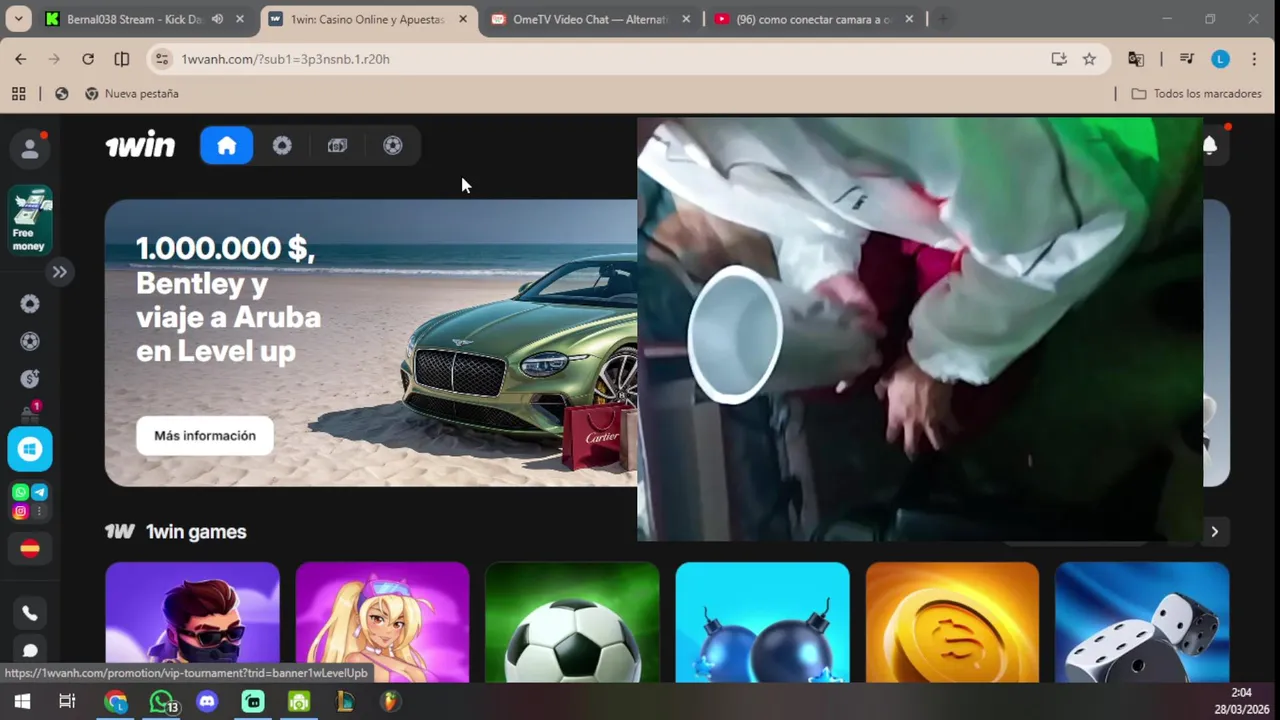Open the Telegram social link in sidebar
Viewport: 1280px width, 720px height.
[39, 492]
